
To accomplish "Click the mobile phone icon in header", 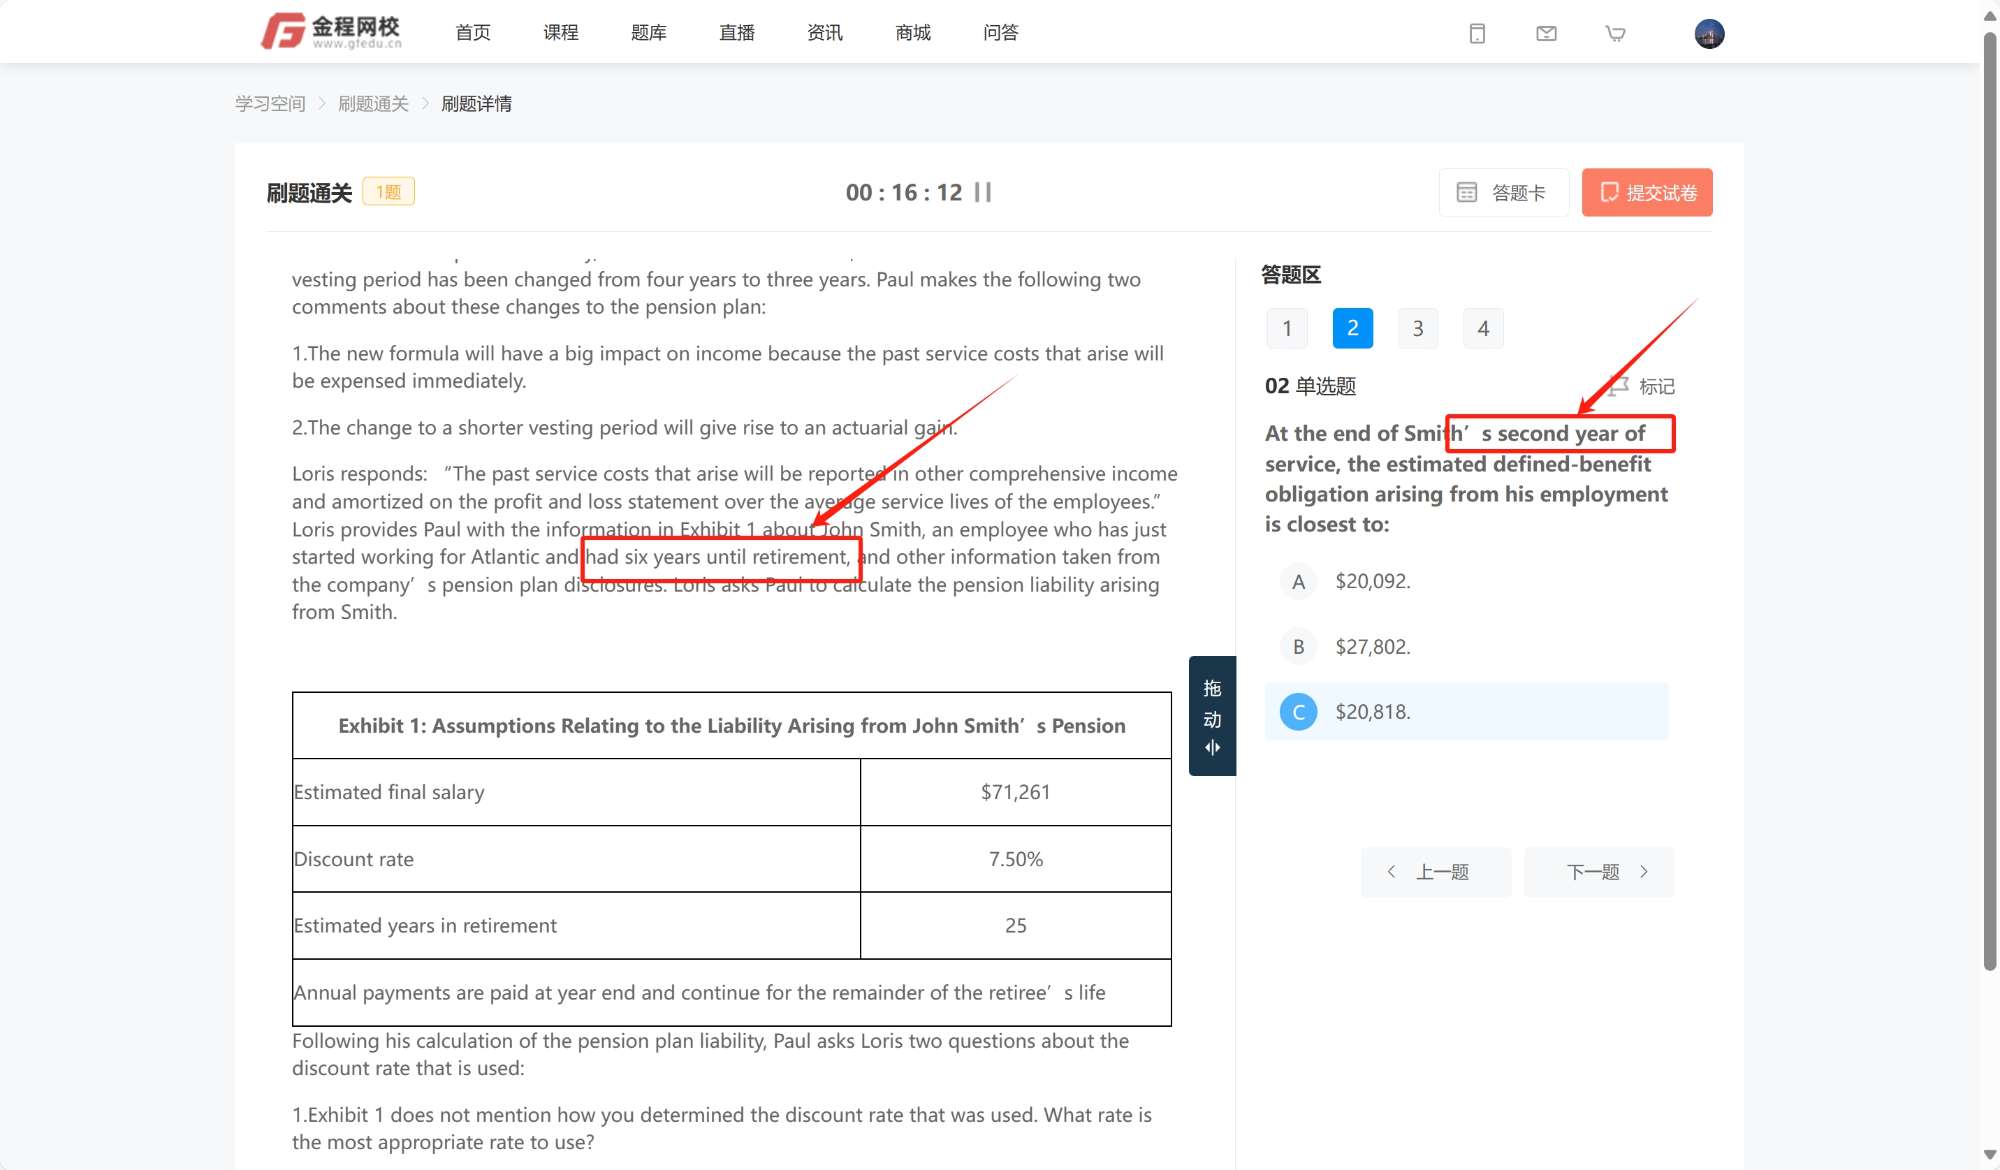I will 1477,34.
